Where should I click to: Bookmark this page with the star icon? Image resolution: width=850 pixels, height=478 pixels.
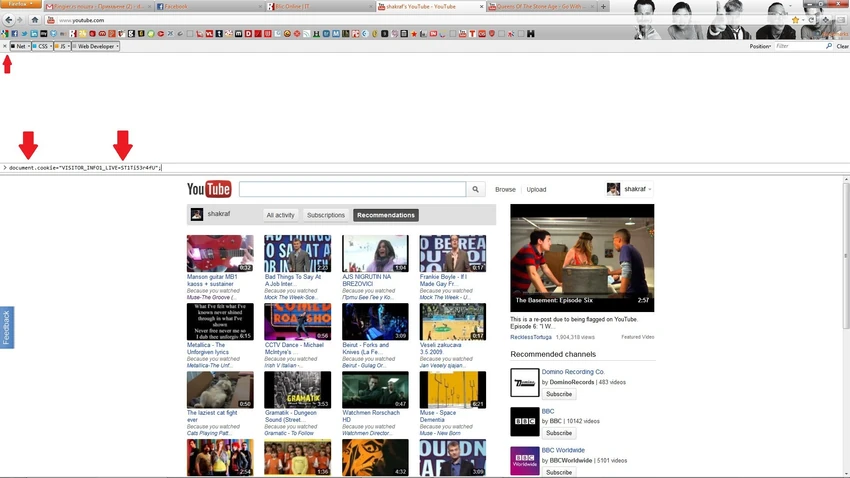pyautogui.click(x=795, y=20)
